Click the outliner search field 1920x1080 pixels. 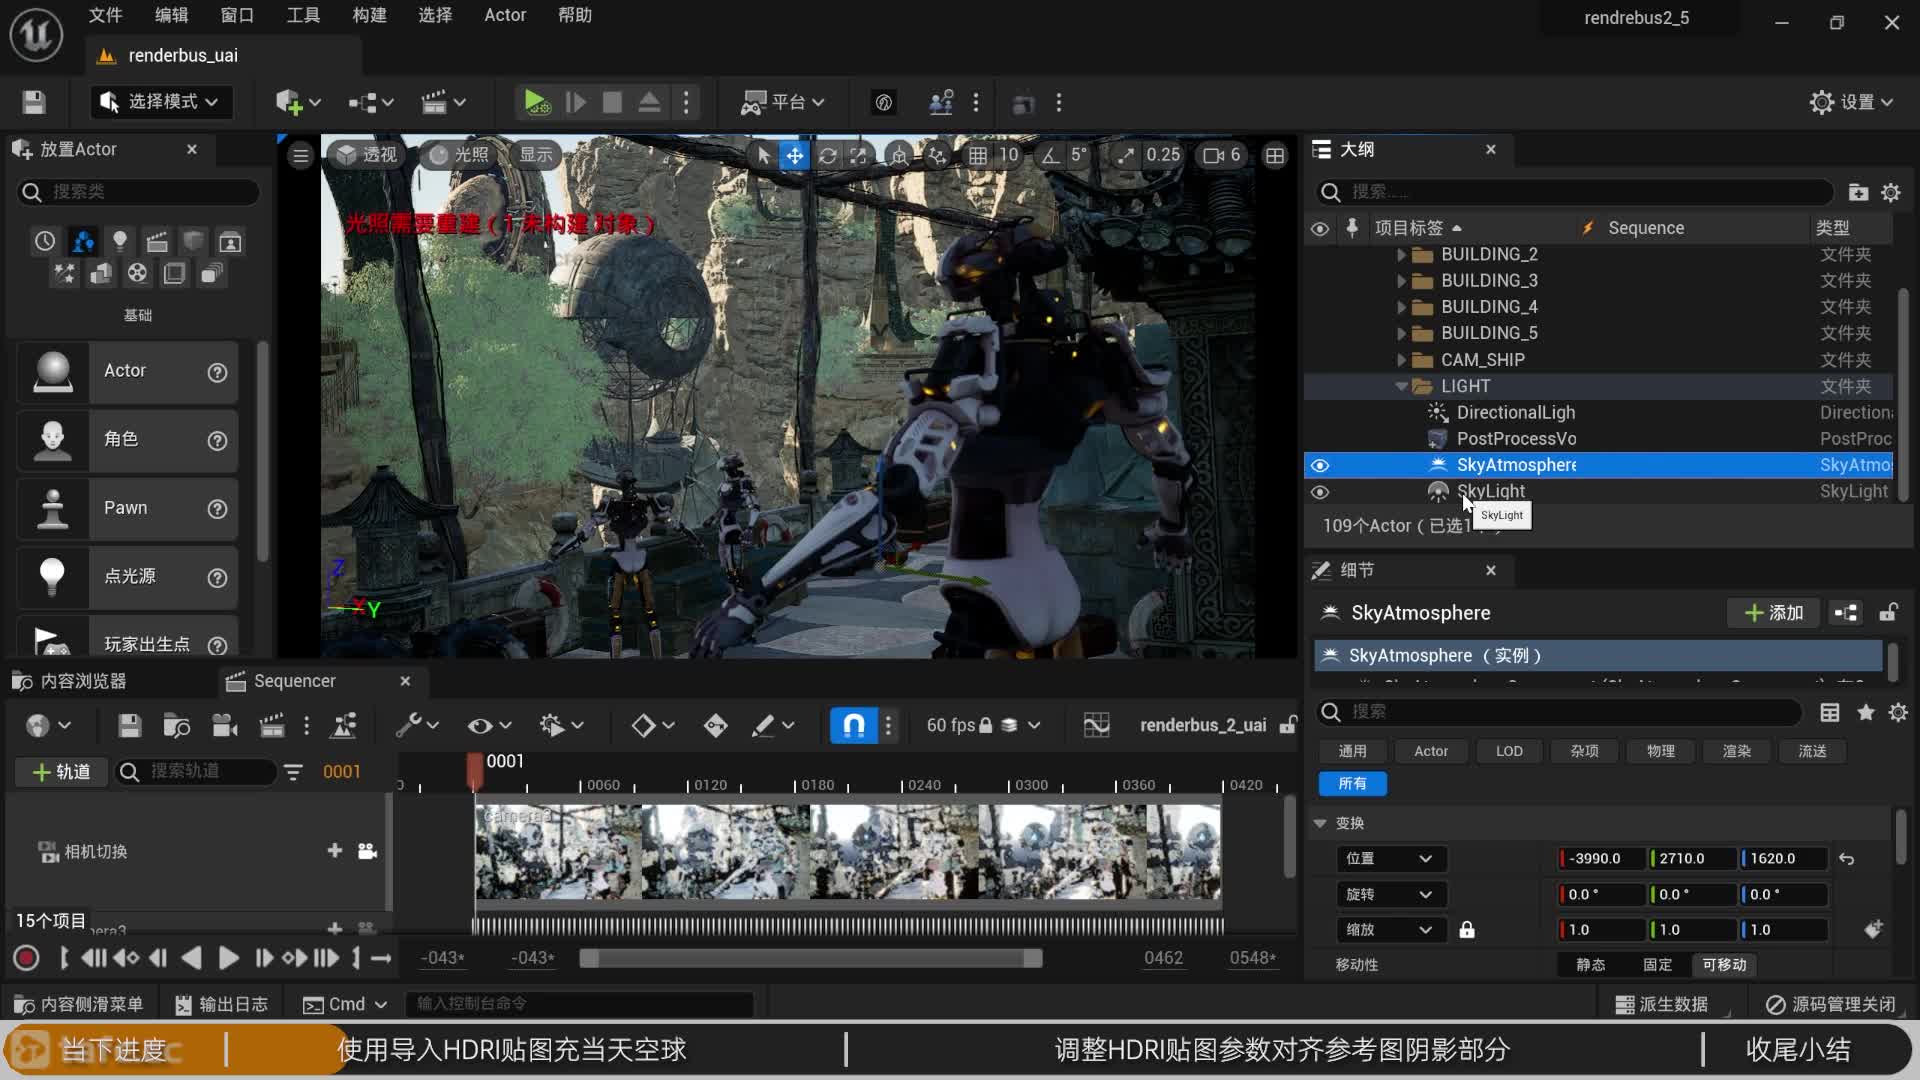1576,192
